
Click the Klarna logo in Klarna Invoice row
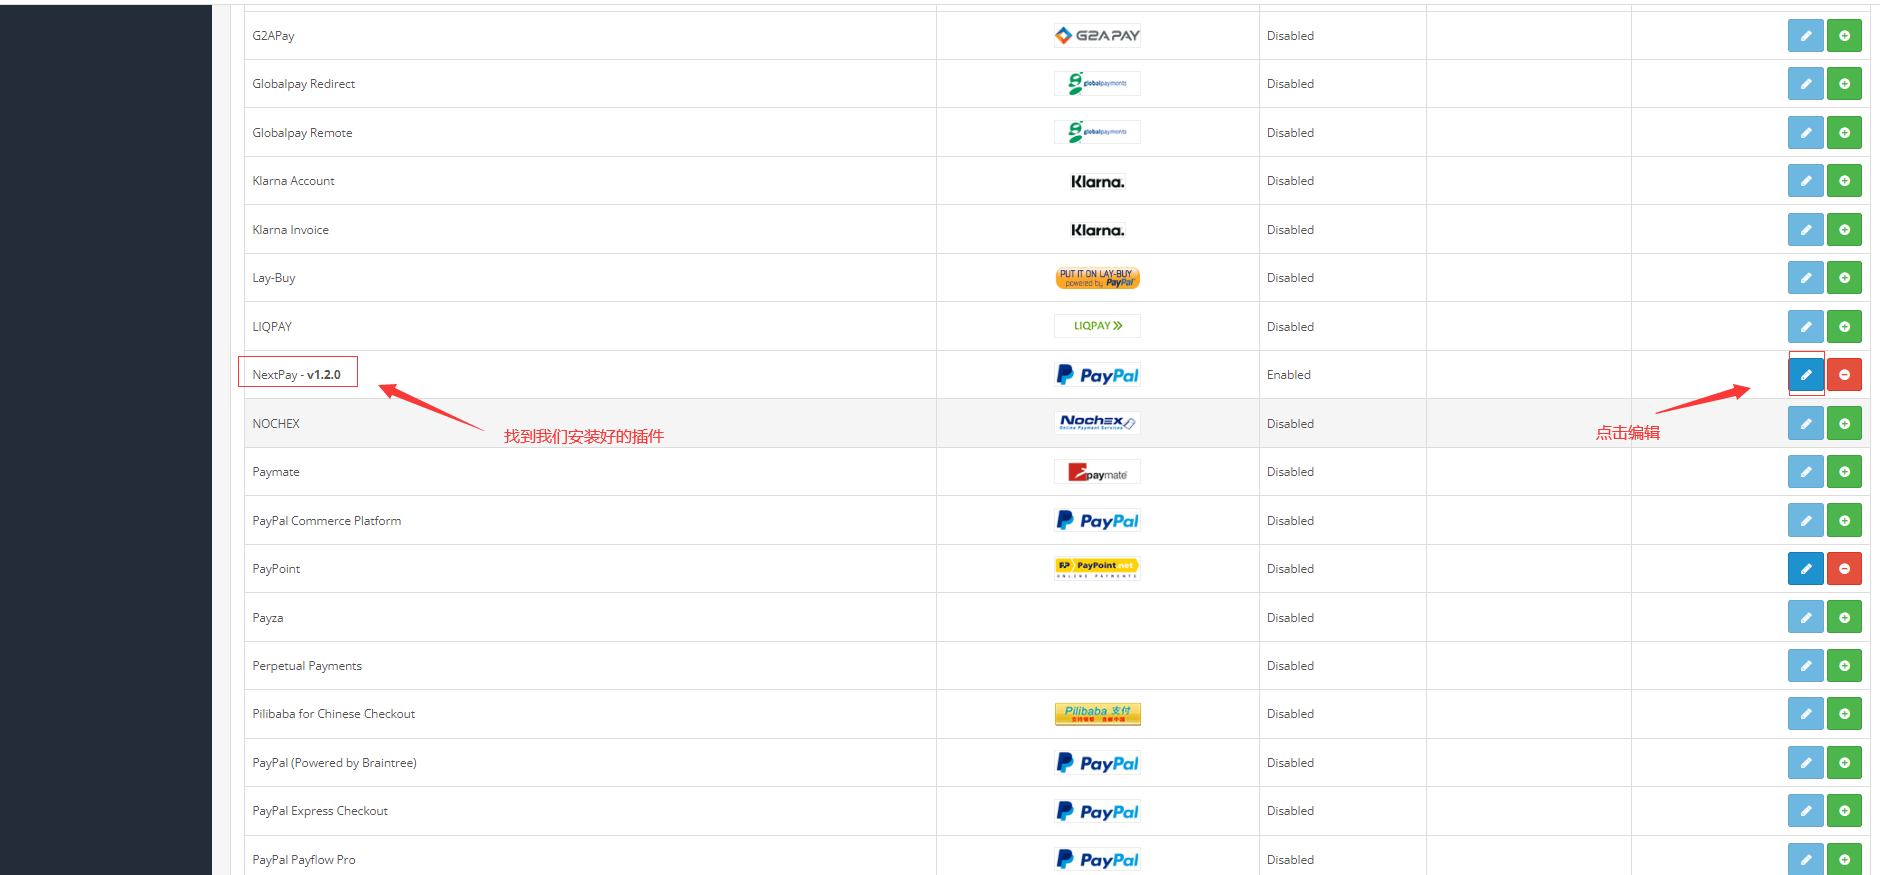click(1097, 230)
